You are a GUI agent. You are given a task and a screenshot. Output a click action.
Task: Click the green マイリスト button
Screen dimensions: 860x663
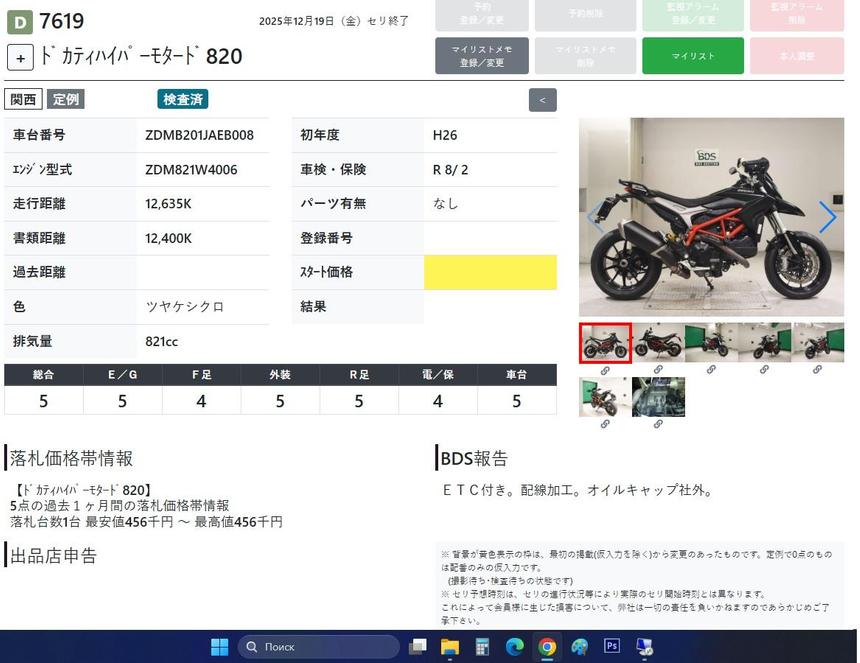pyautogui.click(x=692, y=56)
